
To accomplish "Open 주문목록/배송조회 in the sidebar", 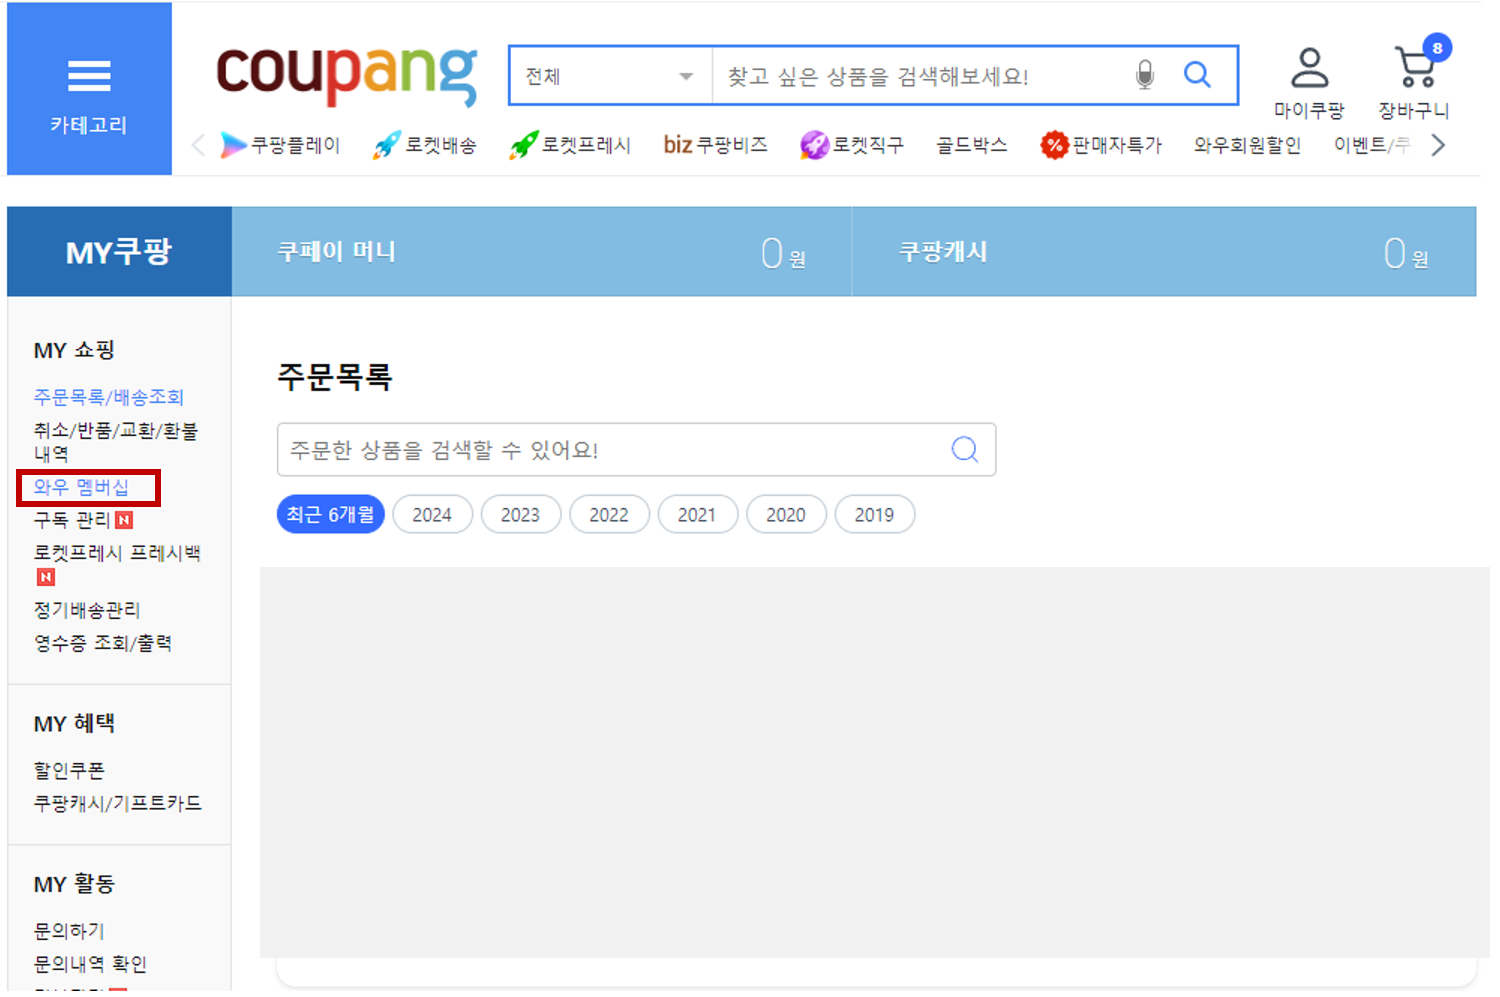I will point(108,396).
